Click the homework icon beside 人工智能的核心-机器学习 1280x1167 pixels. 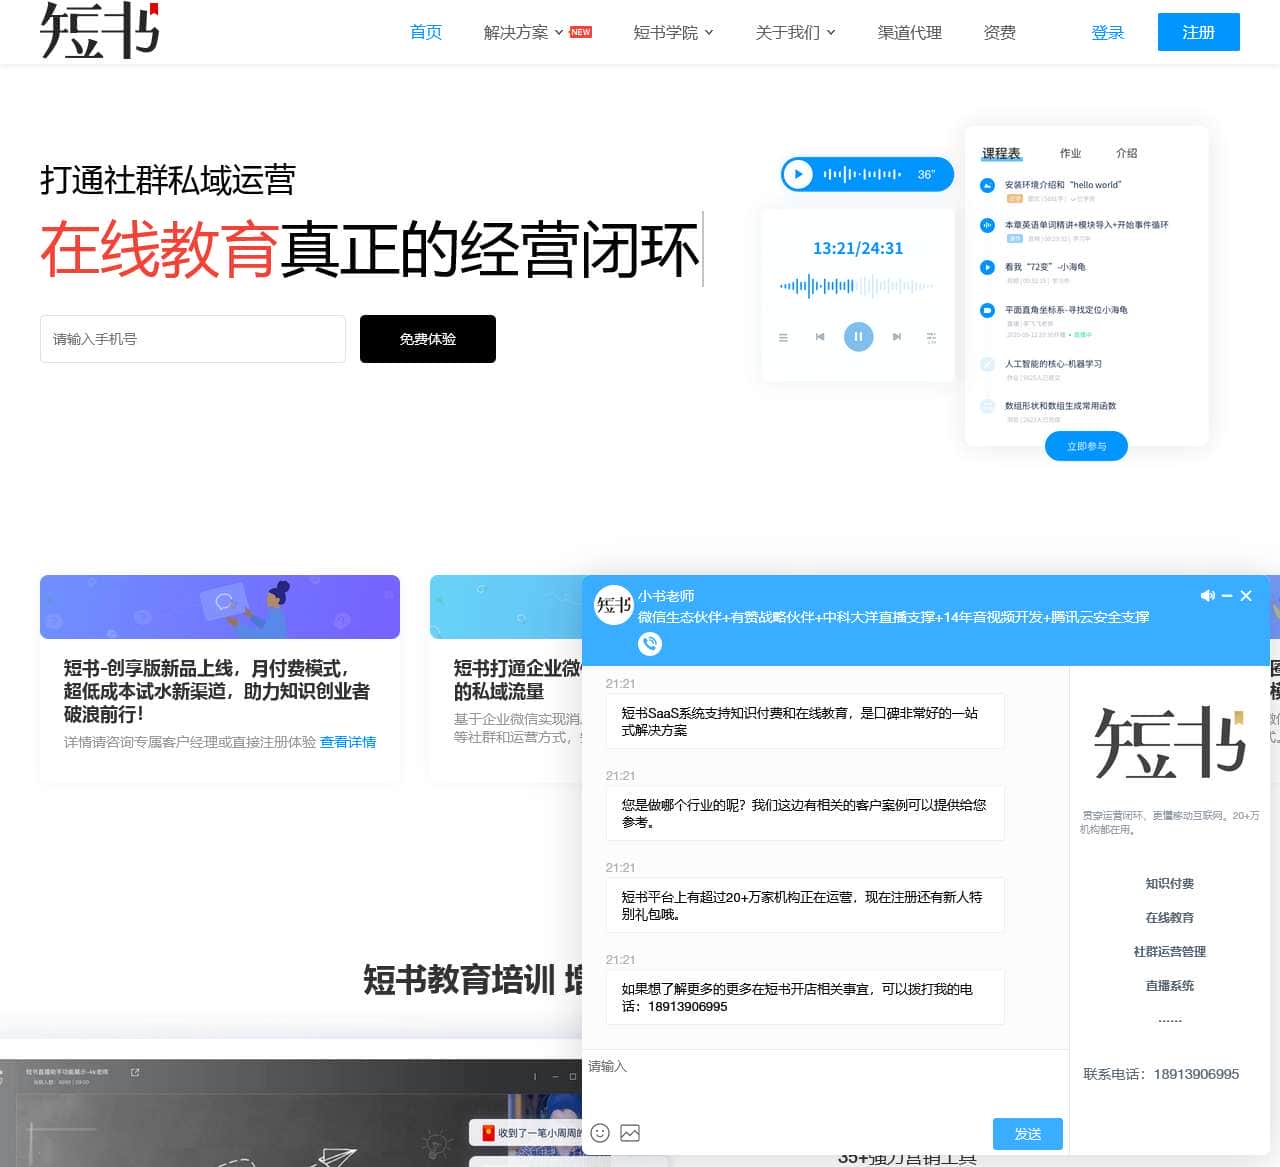tap(987, 364)
